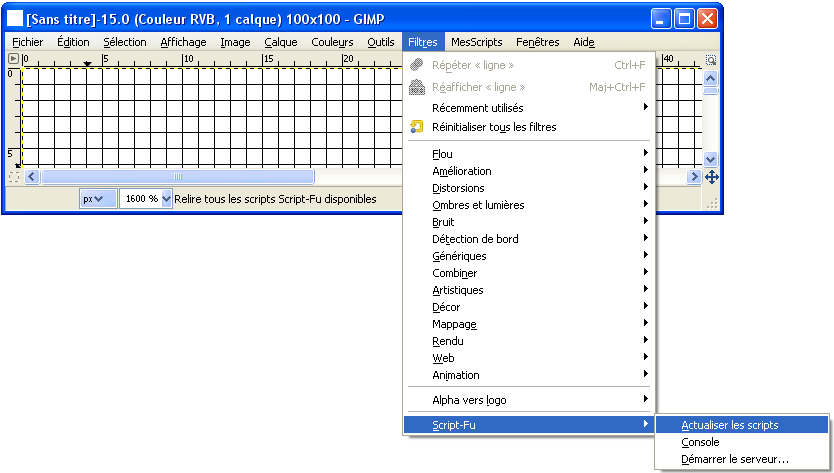Open the Calque menu
This screenshot has width=834, height=473.
pos(281,42)
